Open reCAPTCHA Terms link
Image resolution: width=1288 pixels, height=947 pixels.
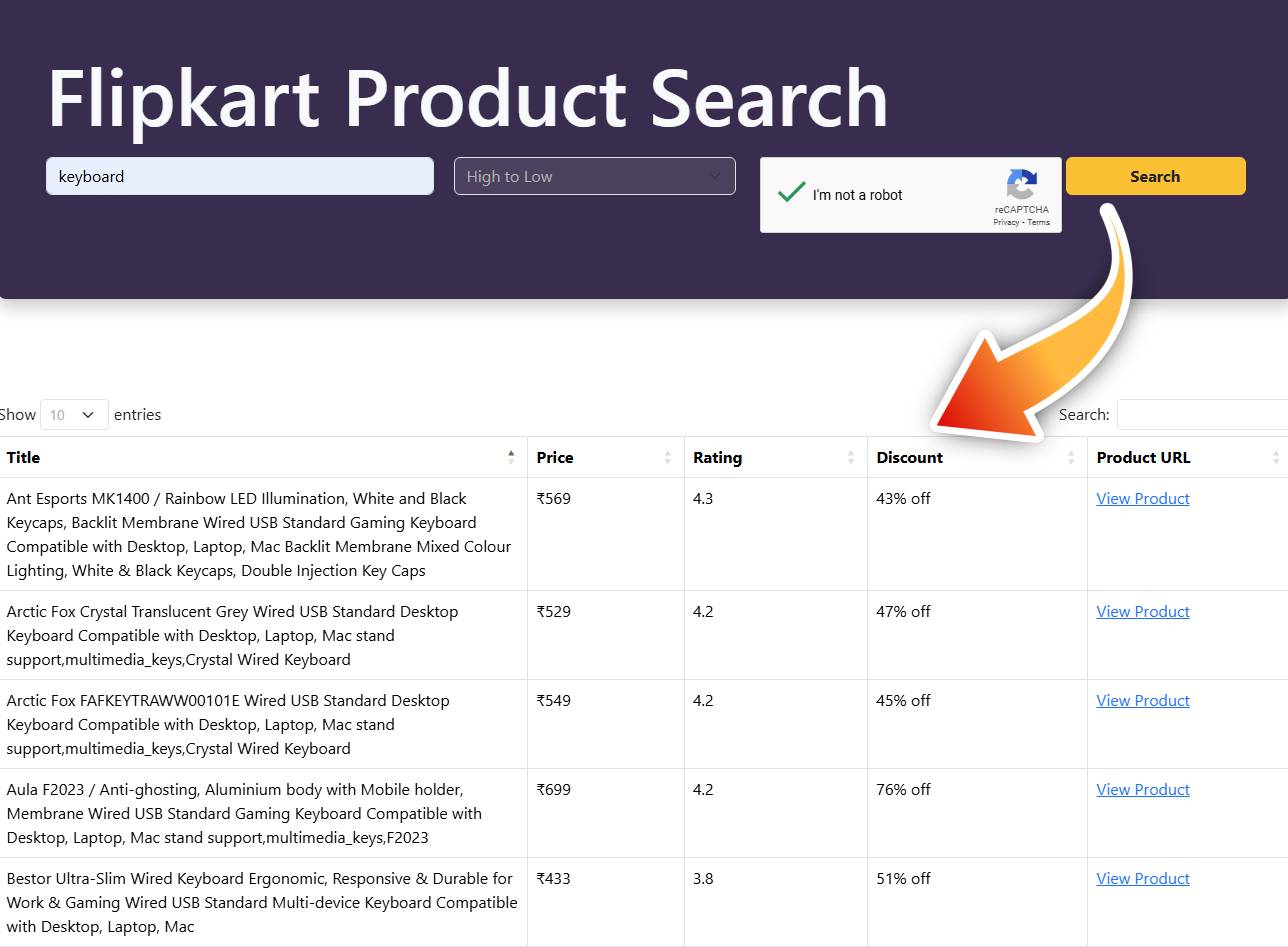[1039, 222]
